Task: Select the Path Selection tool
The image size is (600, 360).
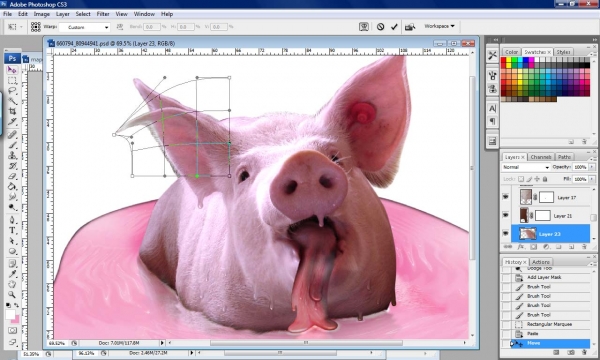Action: click(12, 241)
